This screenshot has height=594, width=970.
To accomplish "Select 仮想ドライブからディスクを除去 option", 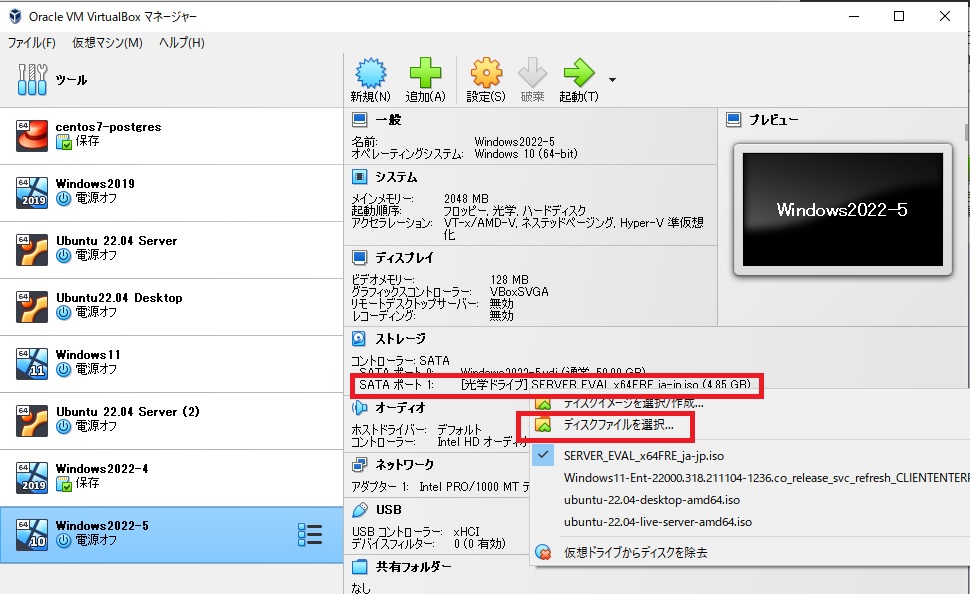I will (x=635, y=552).
